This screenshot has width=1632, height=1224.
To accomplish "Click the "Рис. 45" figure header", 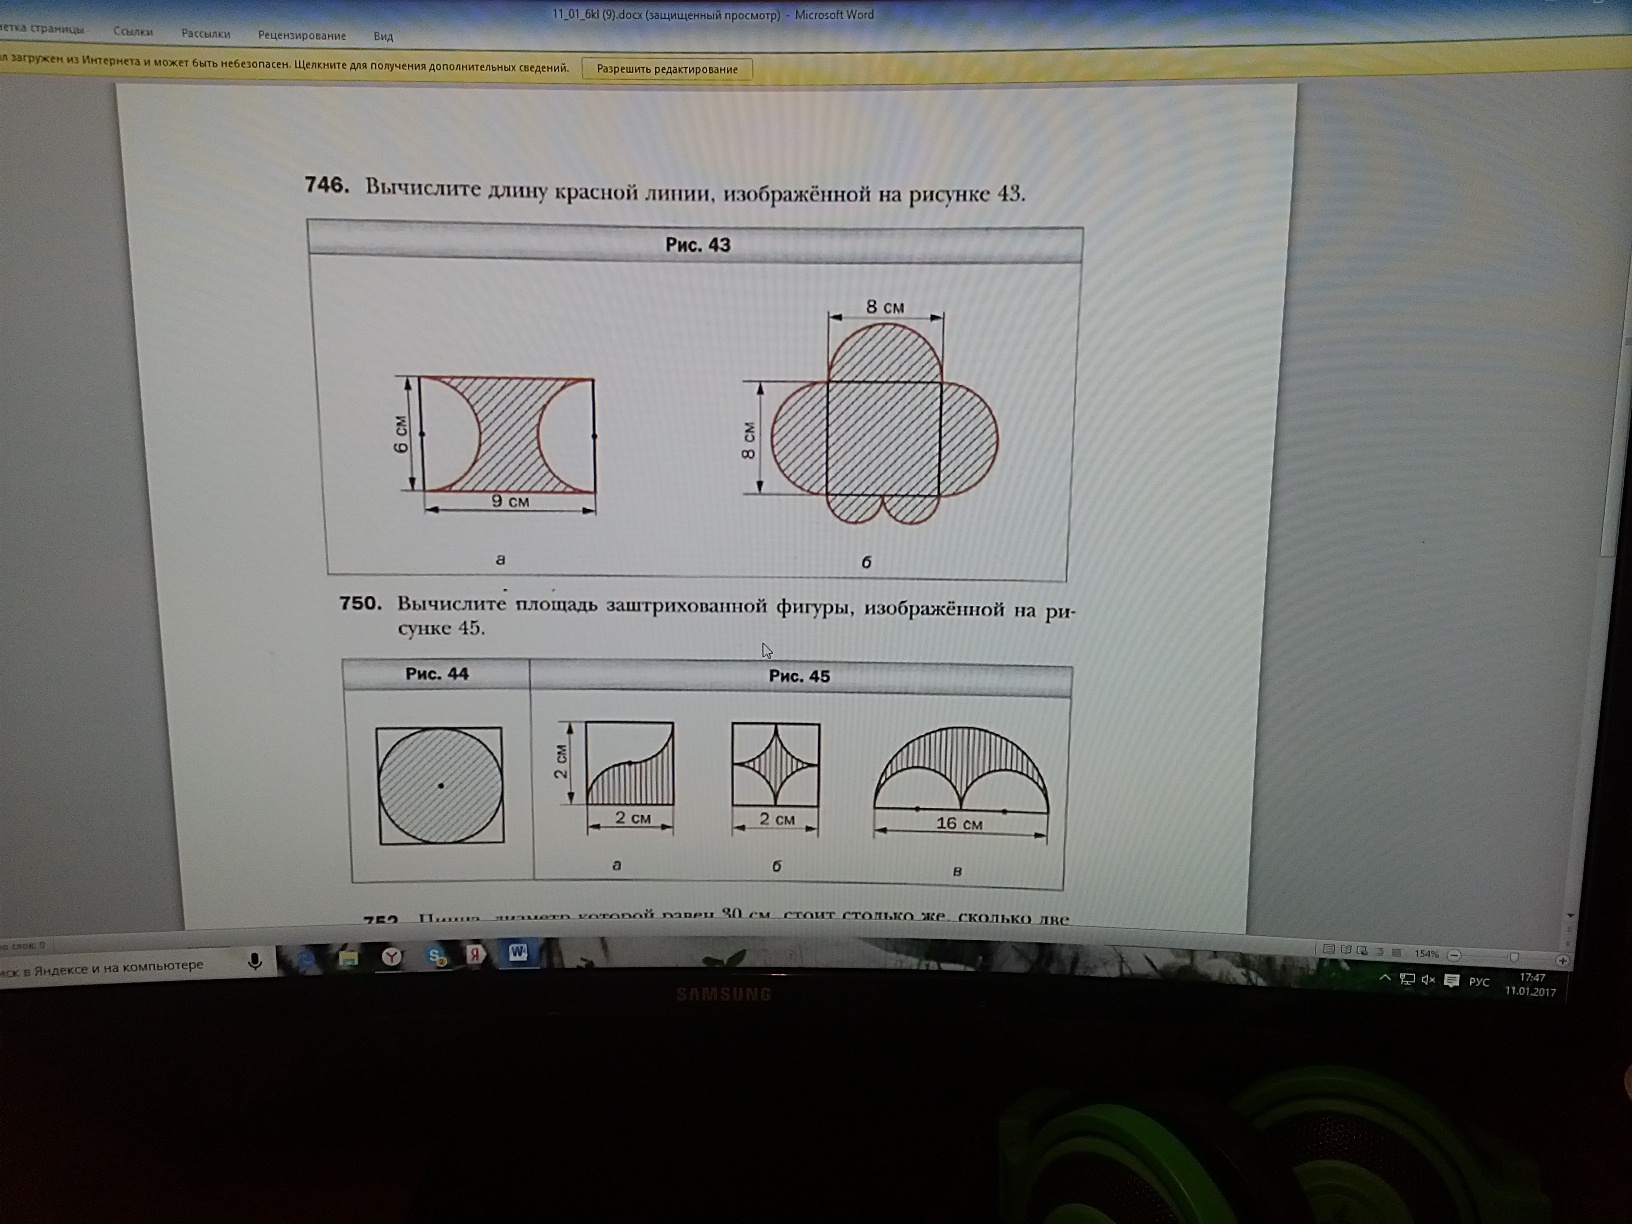I will coord(800,677).
